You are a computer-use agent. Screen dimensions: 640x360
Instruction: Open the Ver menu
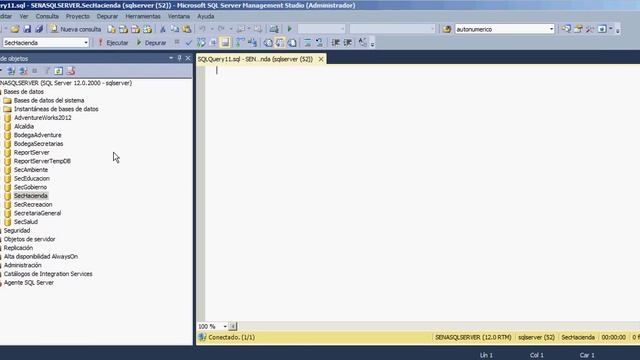coord(24,16)
